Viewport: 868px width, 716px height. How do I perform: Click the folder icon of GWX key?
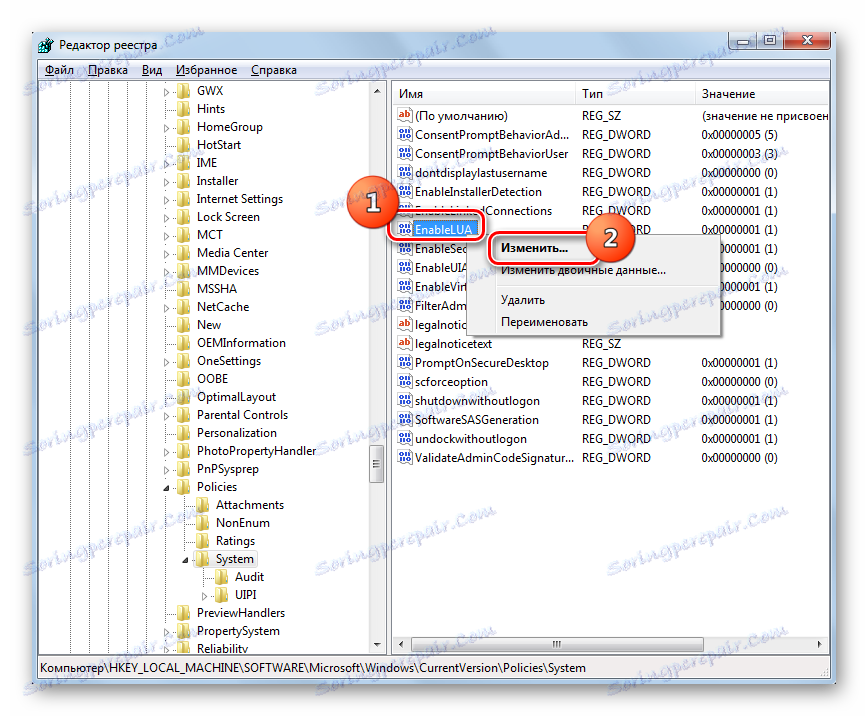coord(184,91)
